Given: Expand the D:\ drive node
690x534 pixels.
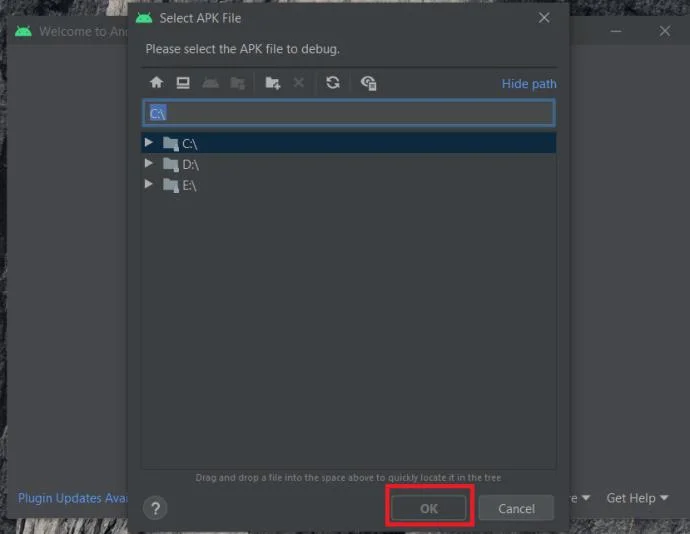Looking at the screenshot, I should click(x=149, y=163).
